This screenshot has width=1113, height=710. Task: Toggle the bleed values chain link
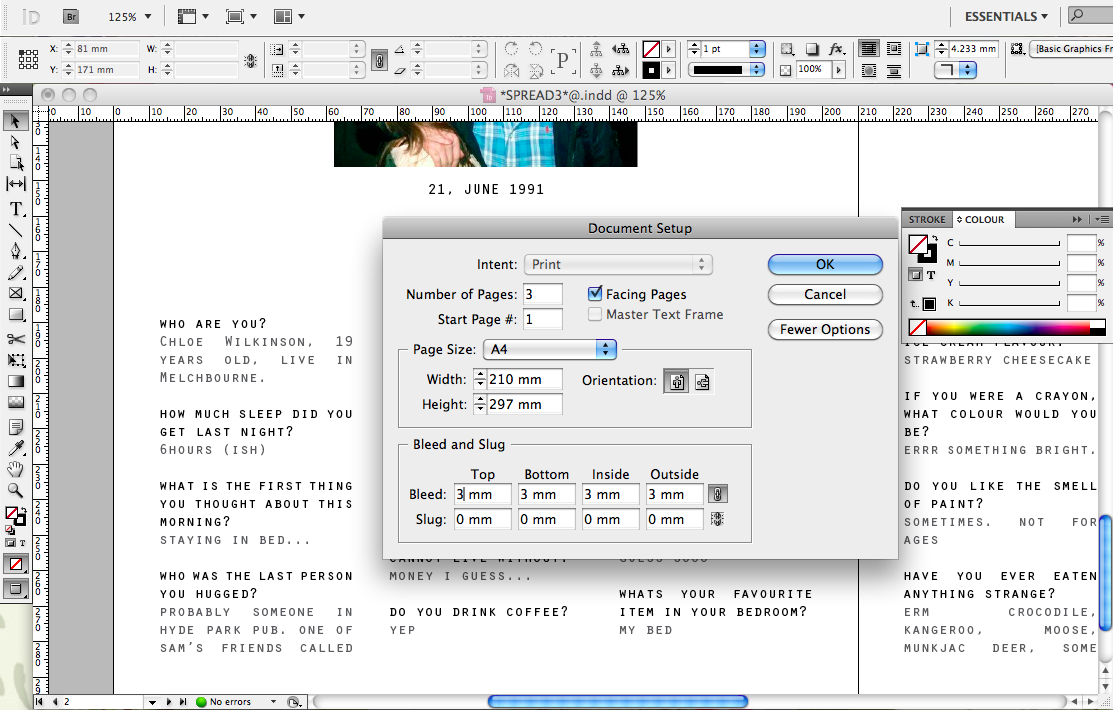click(719, 493)
